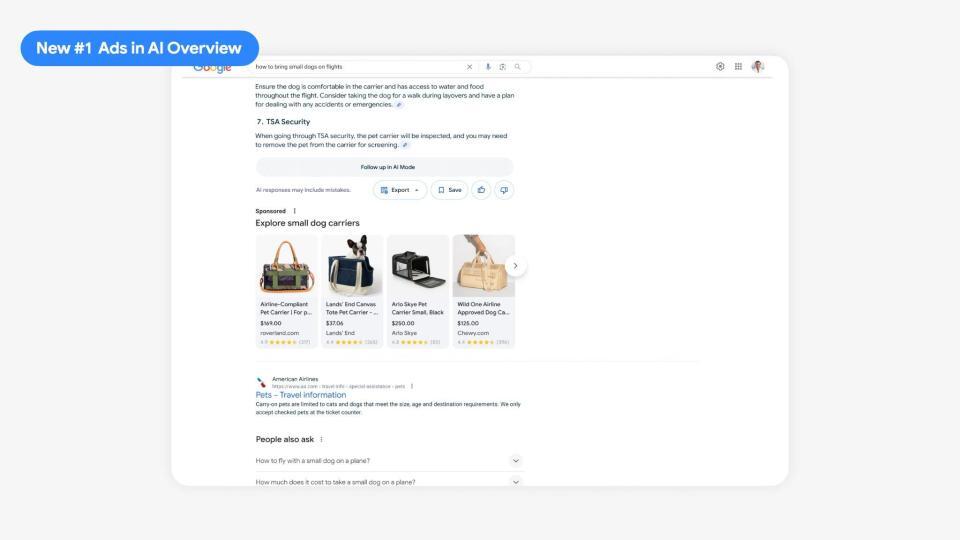
Task: Open the Google apps grid icon
Action: [x=738, y=66]
